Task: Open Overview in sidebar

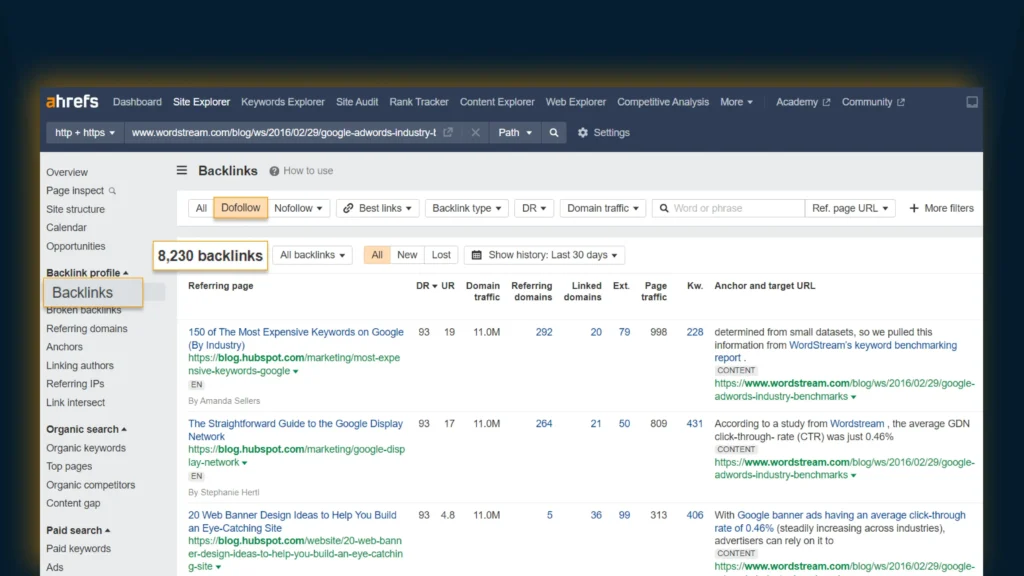Action: [x=67, y=172]
